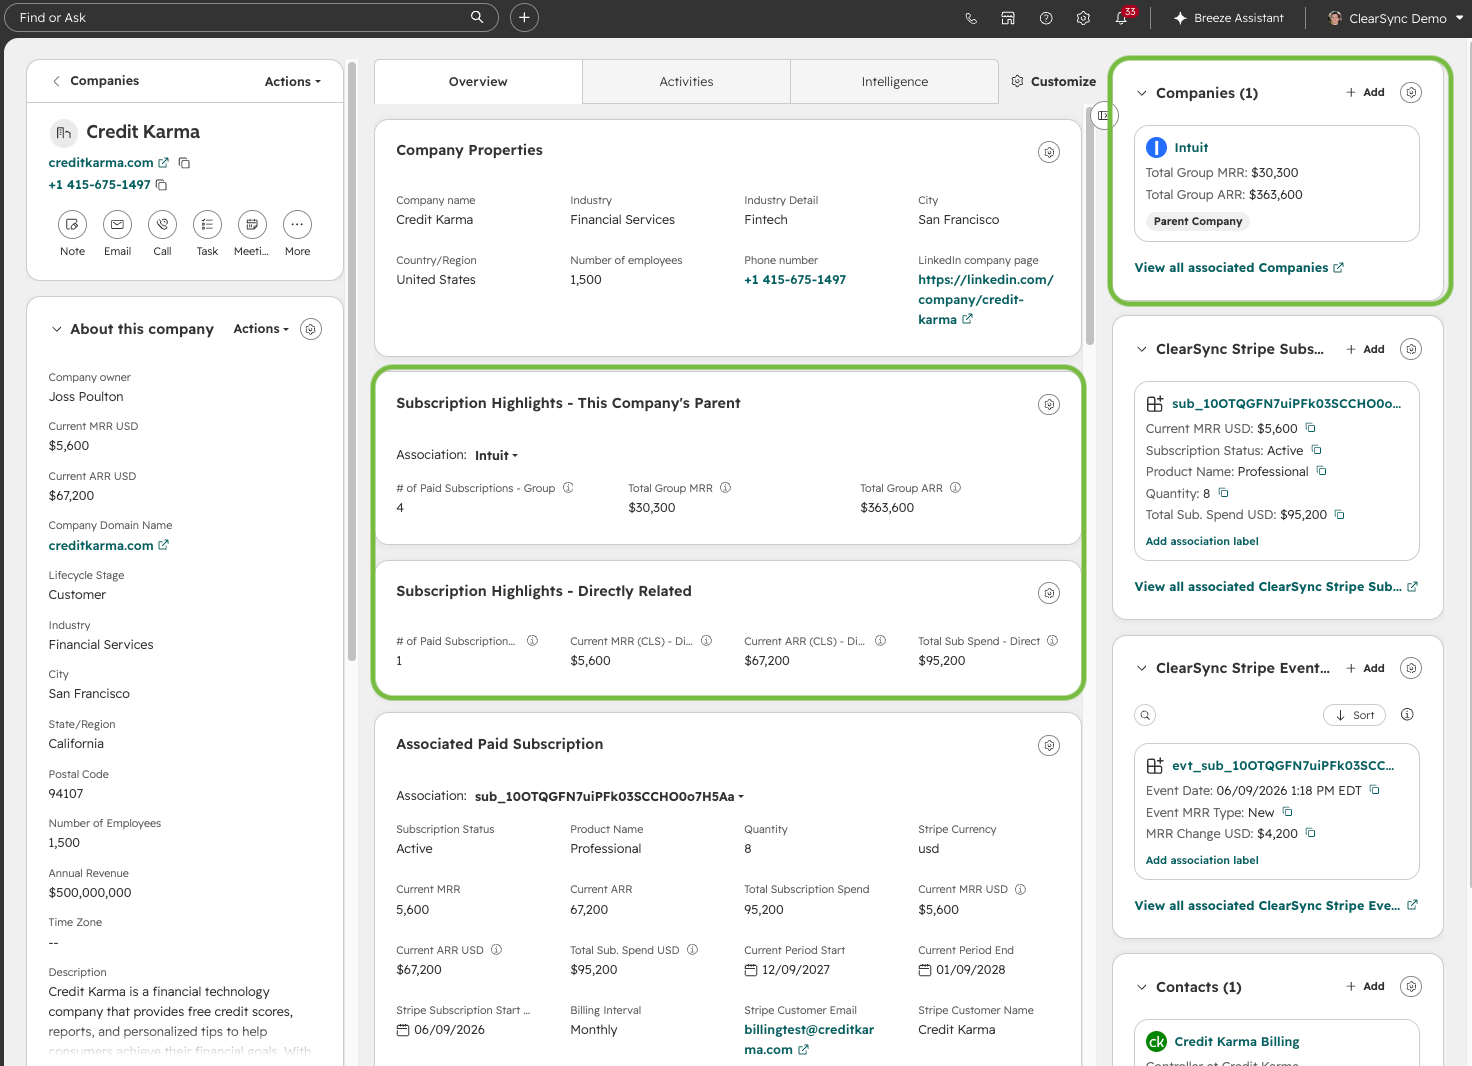This screenshot has height=1066, width=1472.
Task: Open the Sort control for Stripe Events
Action: [x=1354, y=715]
